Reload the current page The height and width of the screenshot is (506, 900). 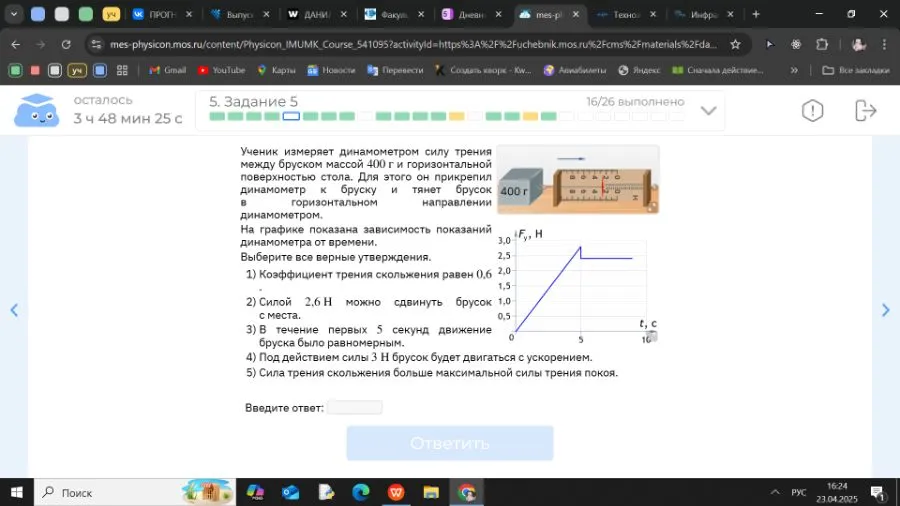(66, 44)
